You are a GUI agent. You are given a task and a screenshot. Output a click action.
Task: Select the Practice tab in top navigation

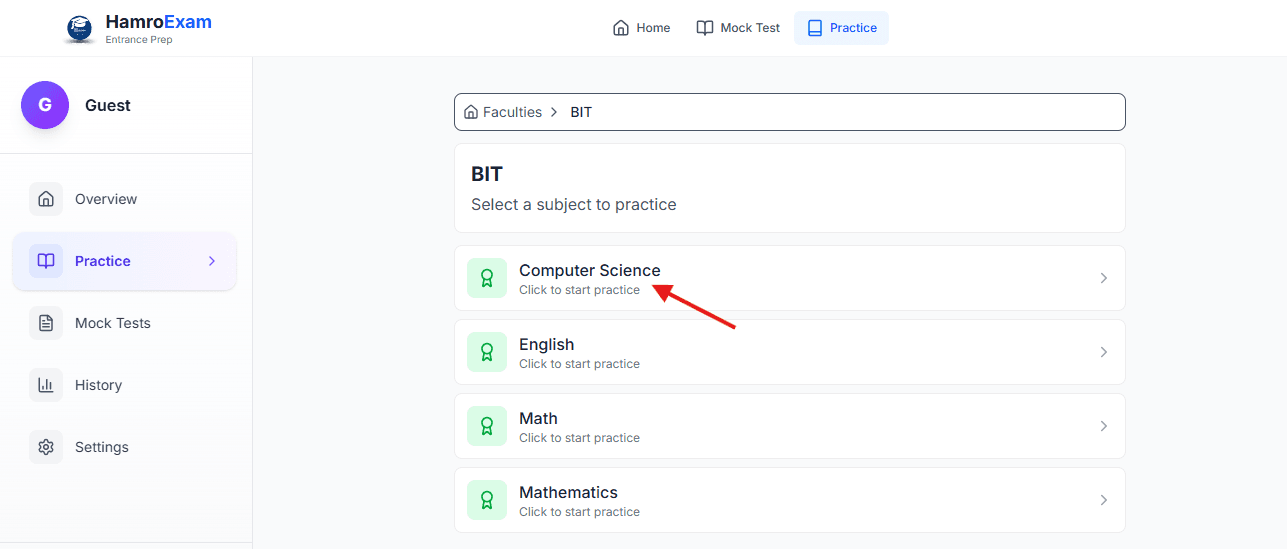(x=841, y=28)
